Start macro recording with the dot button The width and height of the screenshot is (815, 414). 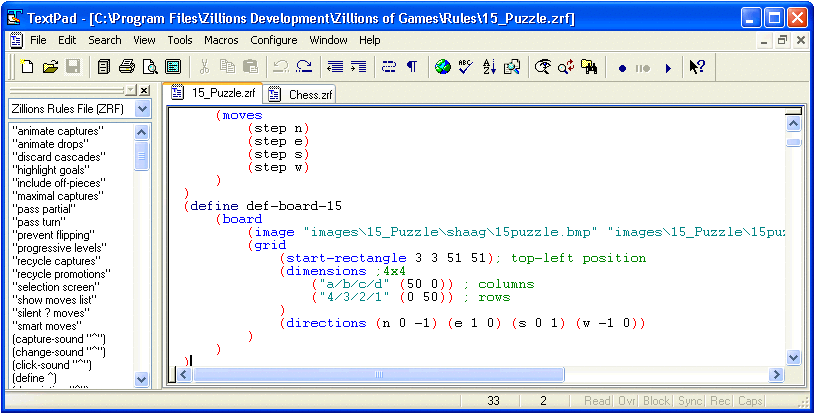[x=622, y=67]
